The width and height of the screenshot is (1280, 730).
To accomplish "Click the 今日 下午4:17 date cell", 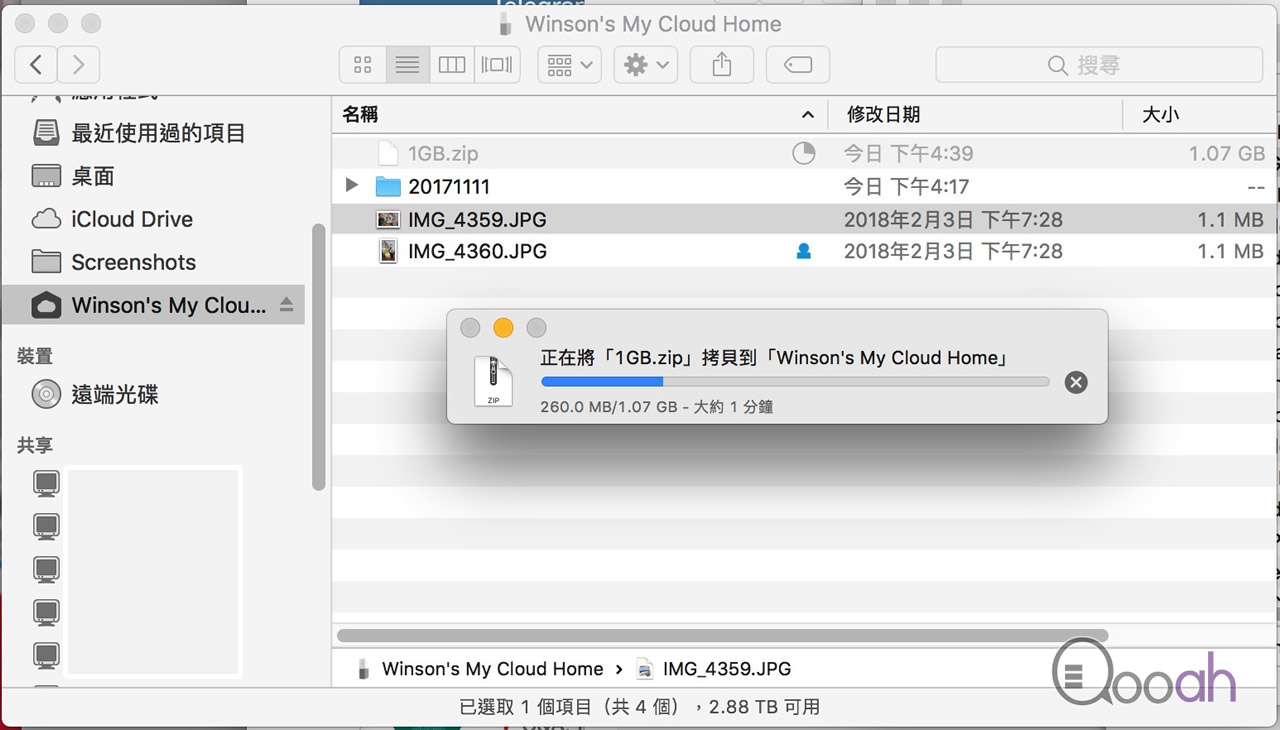I will [908, 186].
